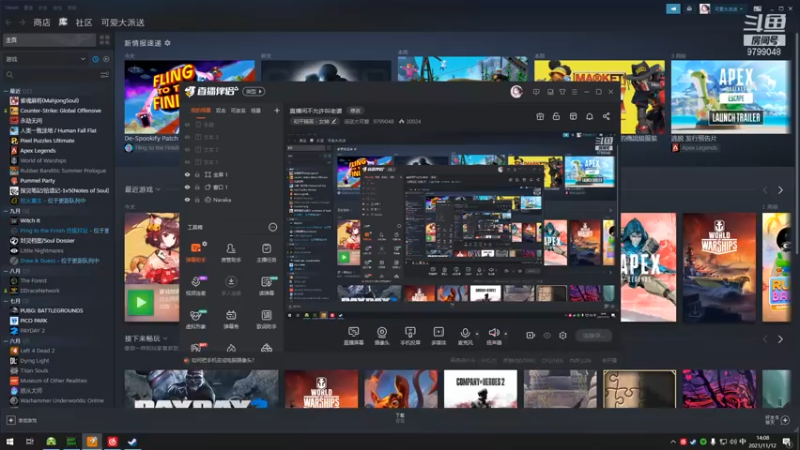Collapse the 九月 group in Steam library

pos(6,211)
